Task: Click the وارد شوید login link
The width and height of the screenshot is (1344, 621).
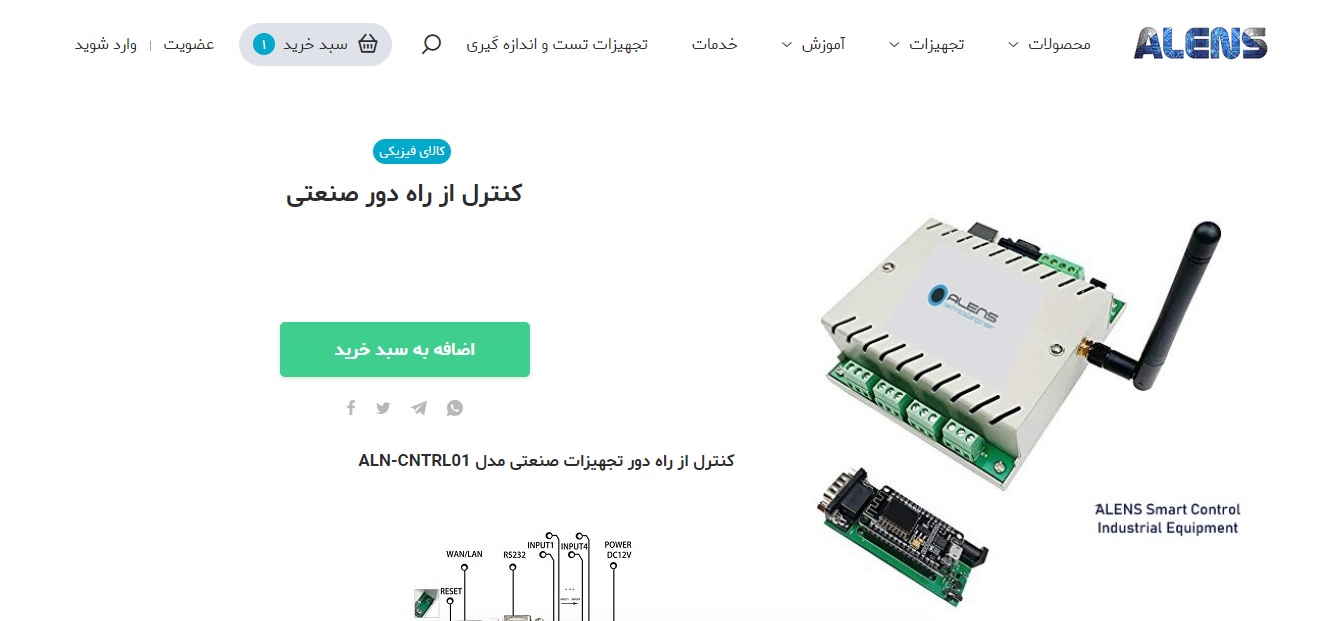Action: (106, 44)
